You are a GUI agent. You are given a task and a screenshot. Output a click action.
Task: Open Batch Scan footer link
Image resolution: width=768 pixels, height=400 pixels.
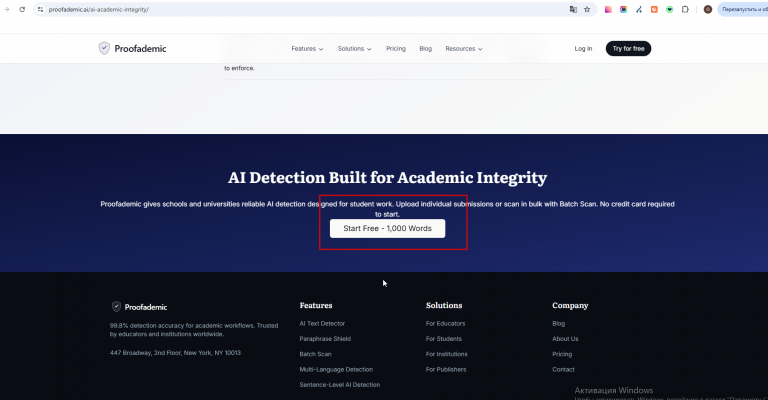tap(315, 354)
